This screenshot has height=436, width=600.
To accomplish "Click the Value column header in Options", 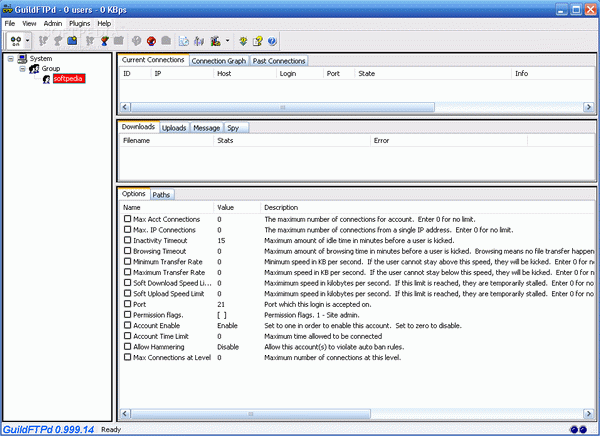I will pos(237,207).
